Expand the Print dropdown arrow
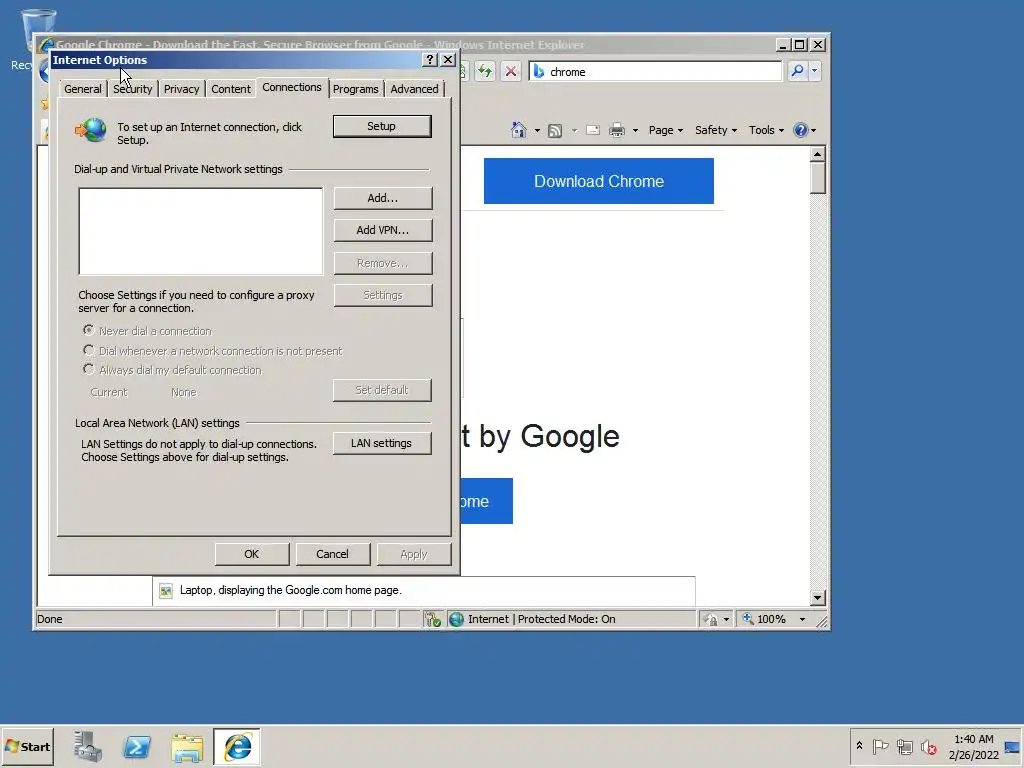Viewport: 1024px width, 768px height. tap(635, 131)
